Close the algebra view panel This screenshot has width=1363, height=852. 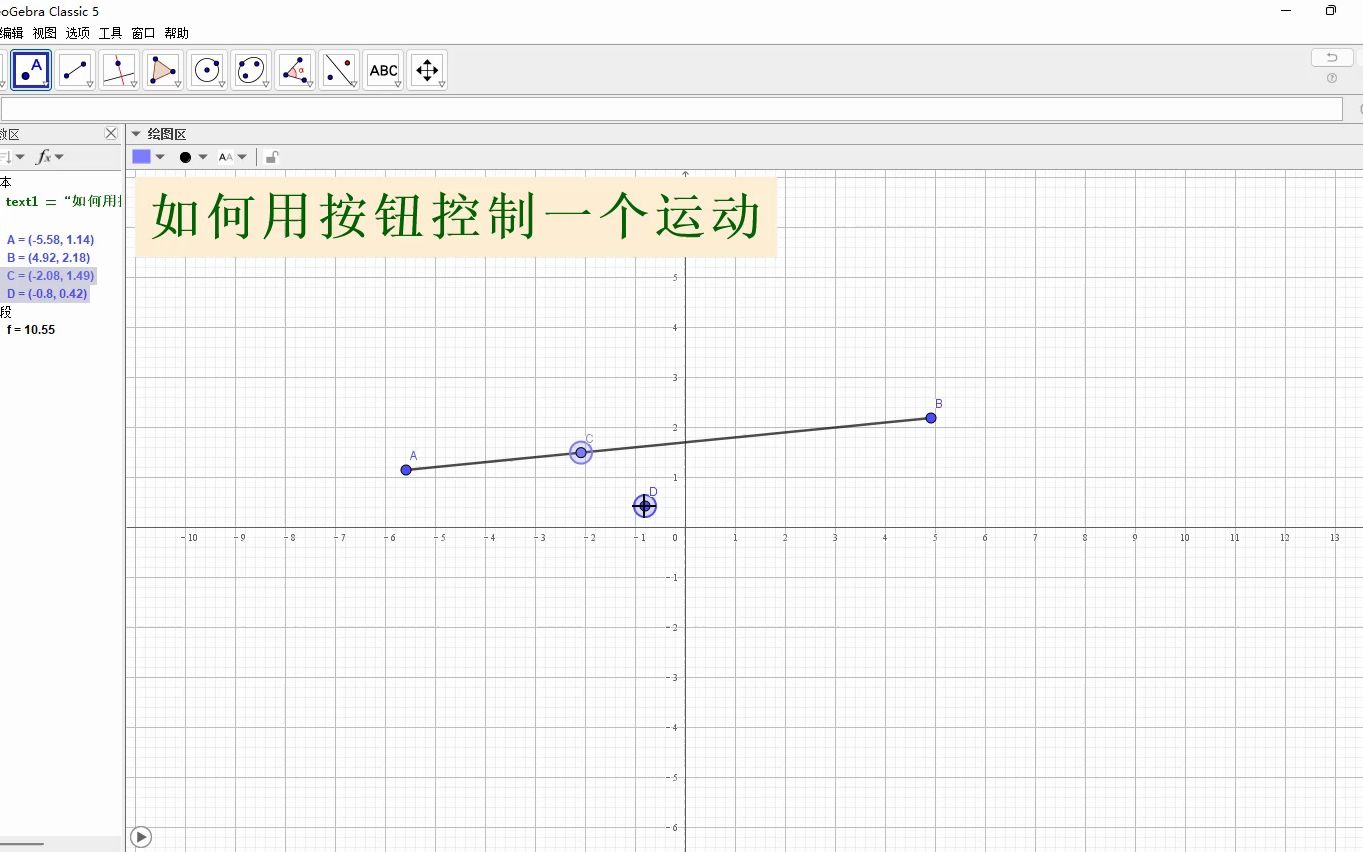[111, 133]
